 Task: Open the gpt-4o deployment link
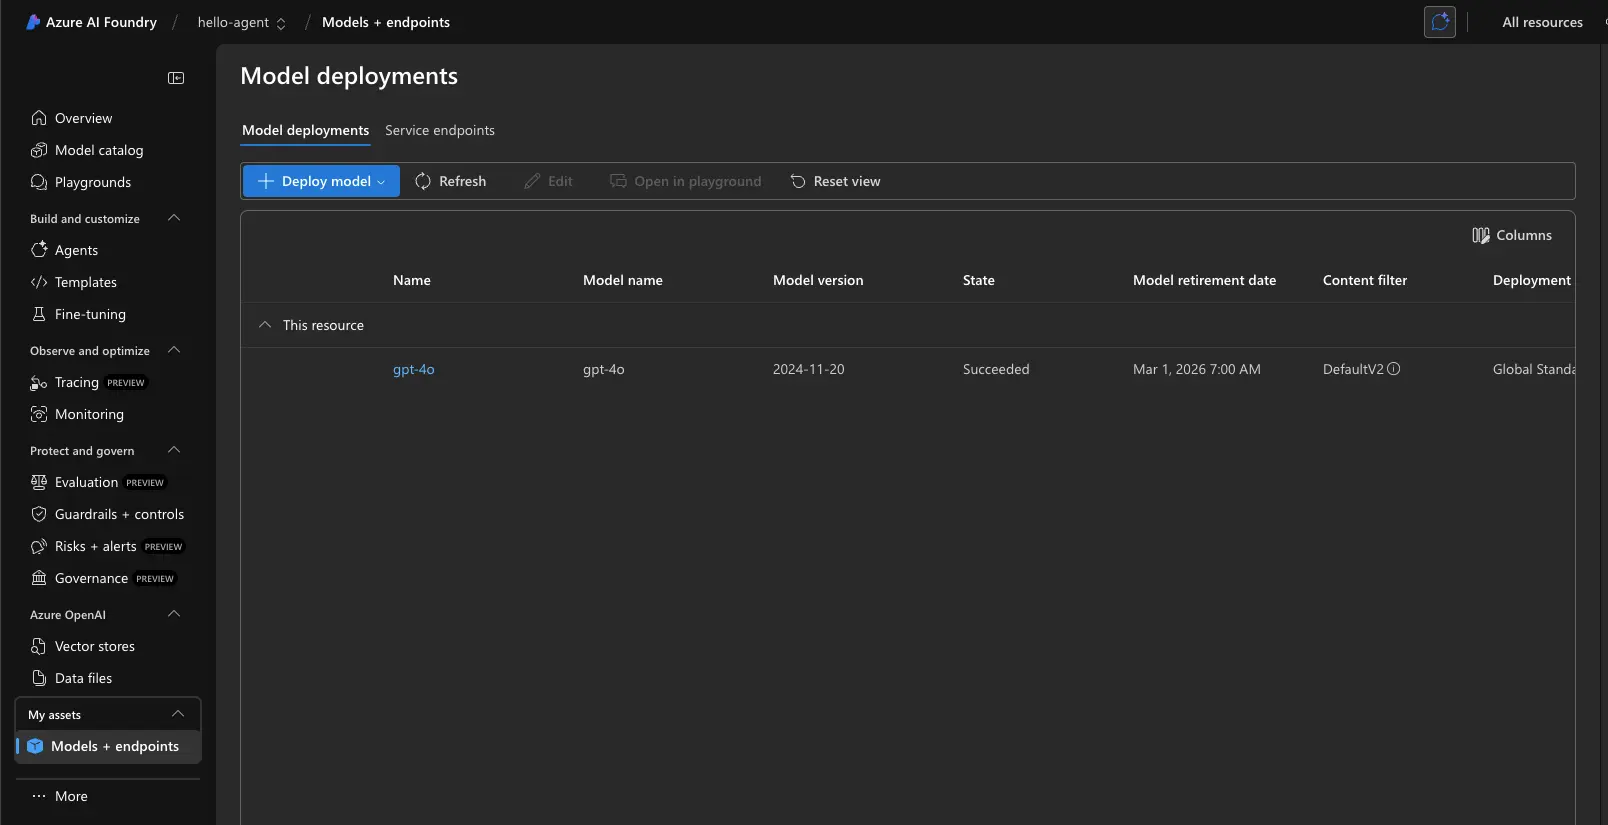(413, 369)
